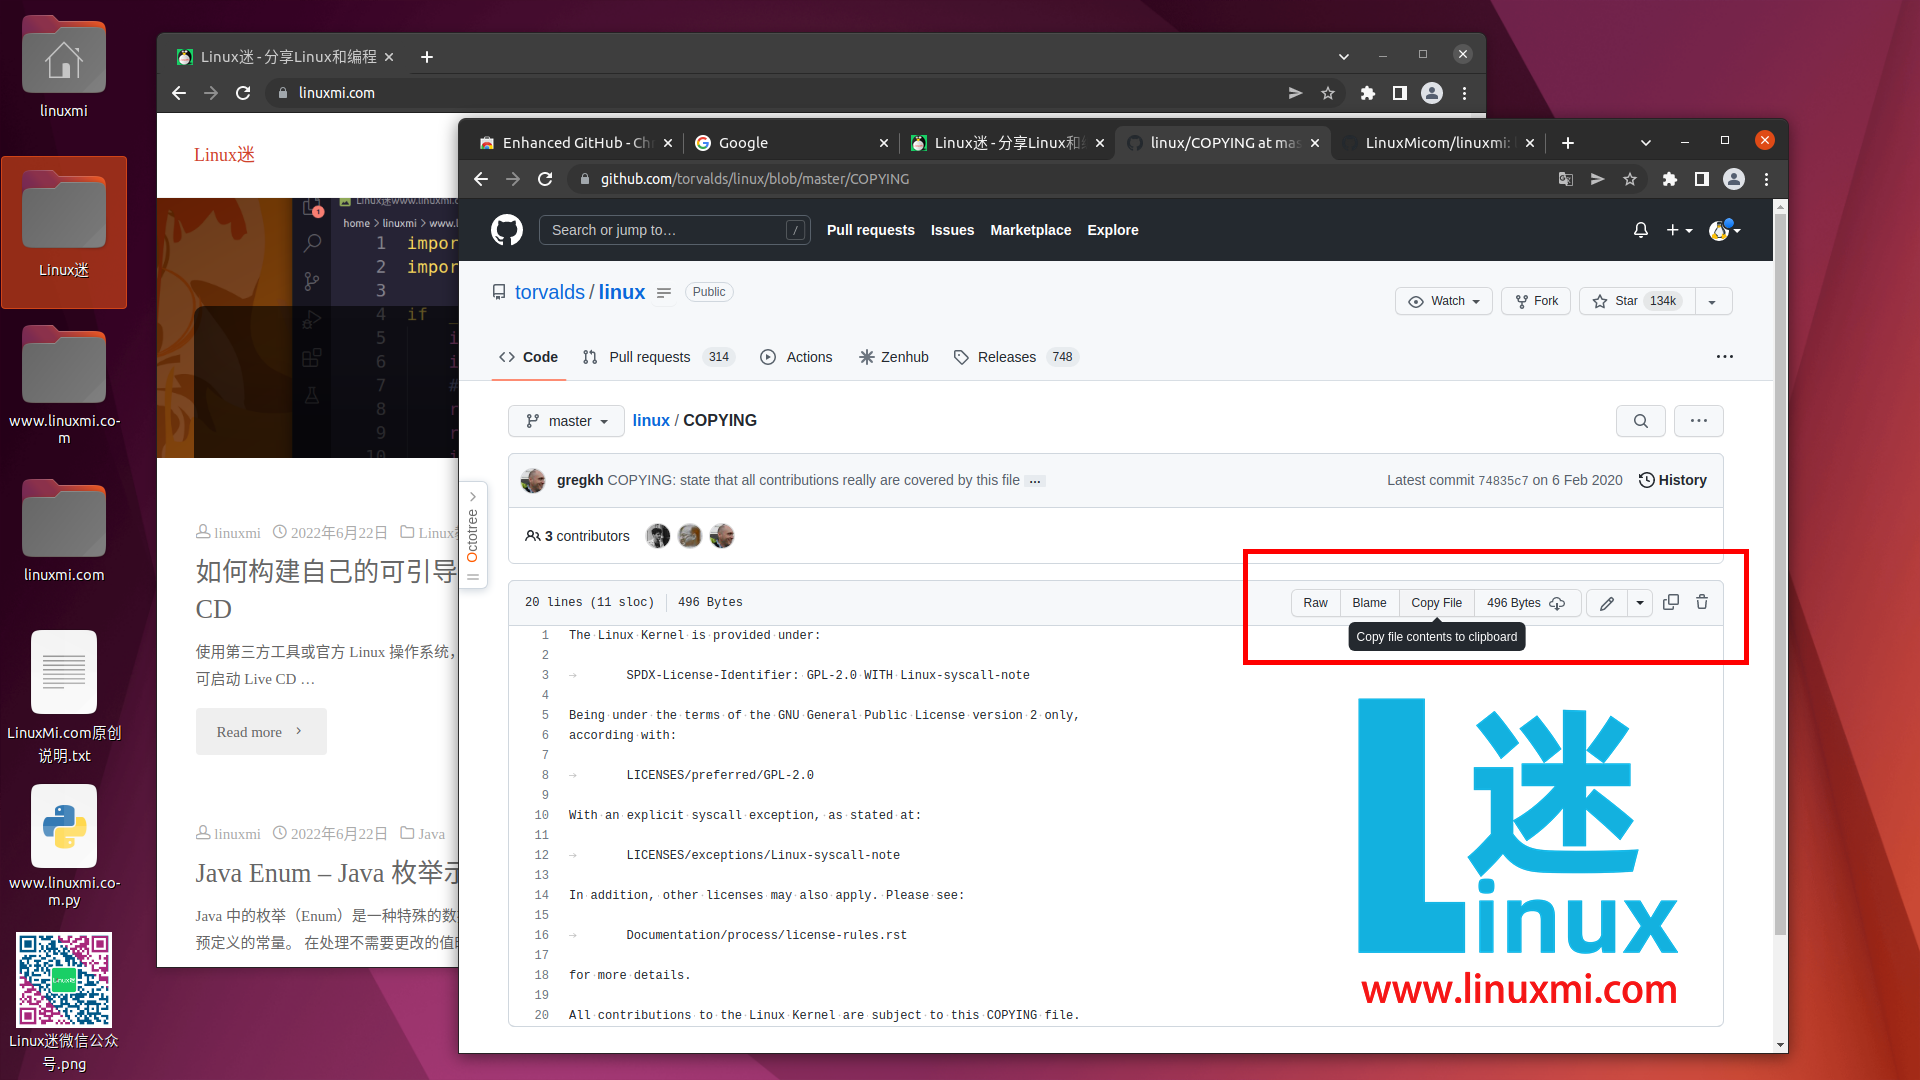Viewport: 1920px width, 1080px height.
Task: View Raw file contents
Action: [1315, 603]
